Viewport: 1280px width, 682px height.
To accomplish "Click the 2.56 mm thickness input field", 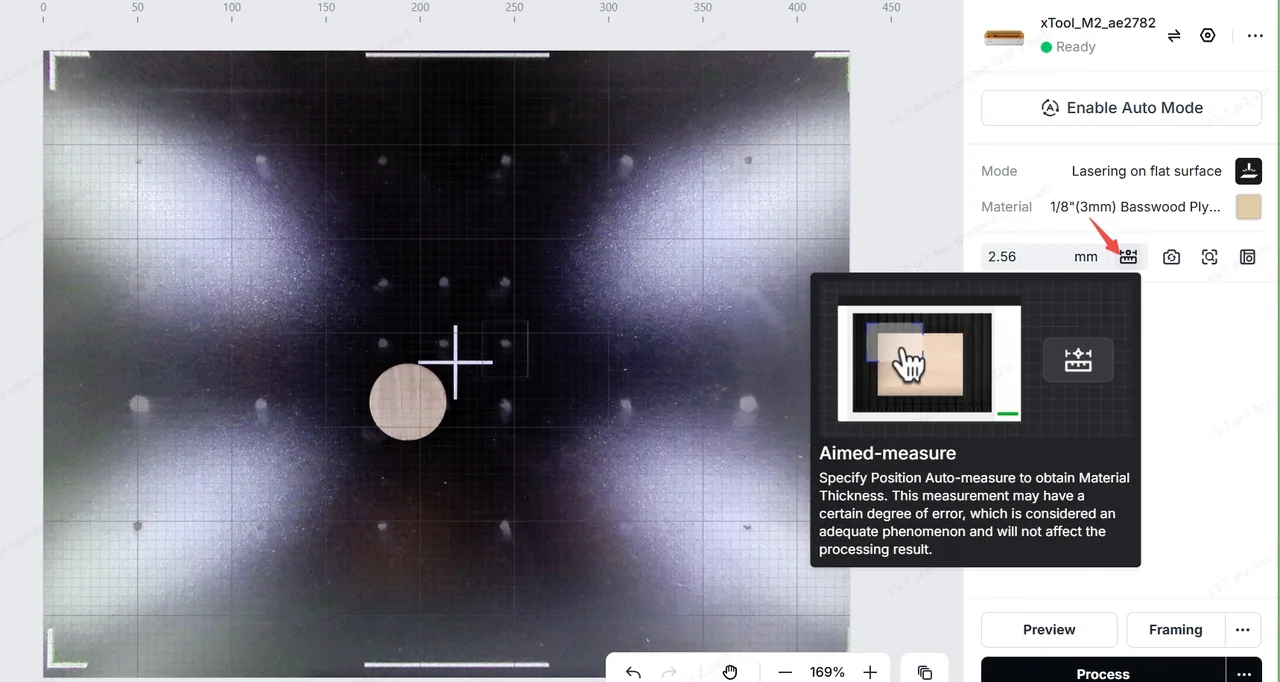I will click(x=1043, y=257).
